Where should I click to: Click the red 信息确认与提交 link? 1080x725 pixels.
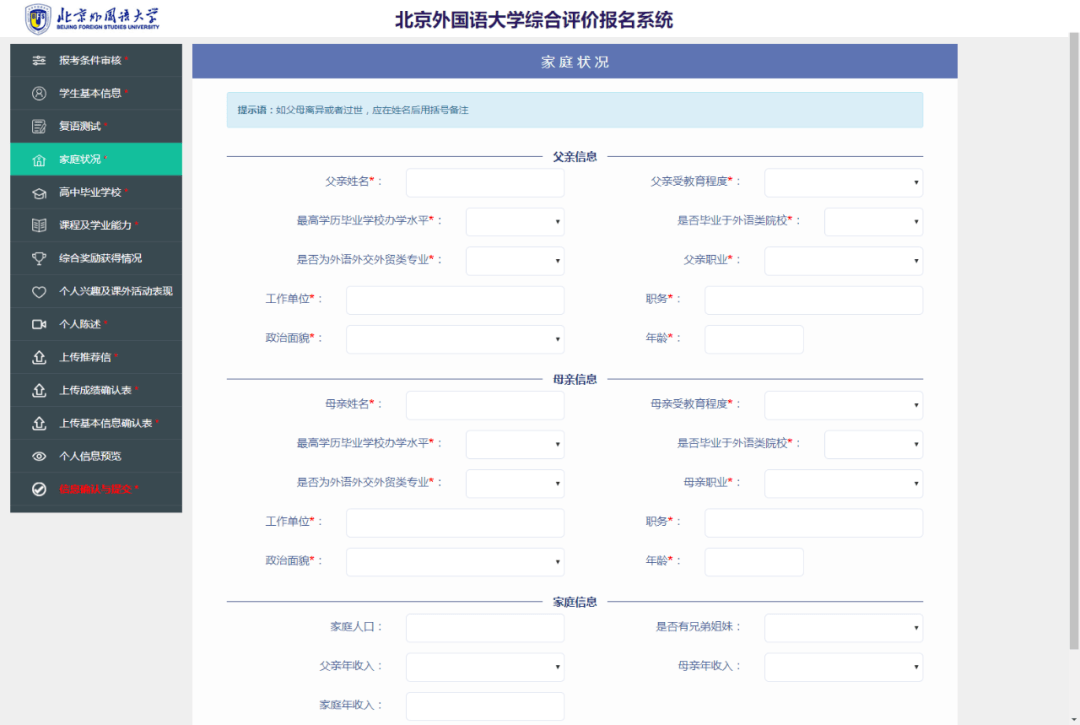point(97,489)
